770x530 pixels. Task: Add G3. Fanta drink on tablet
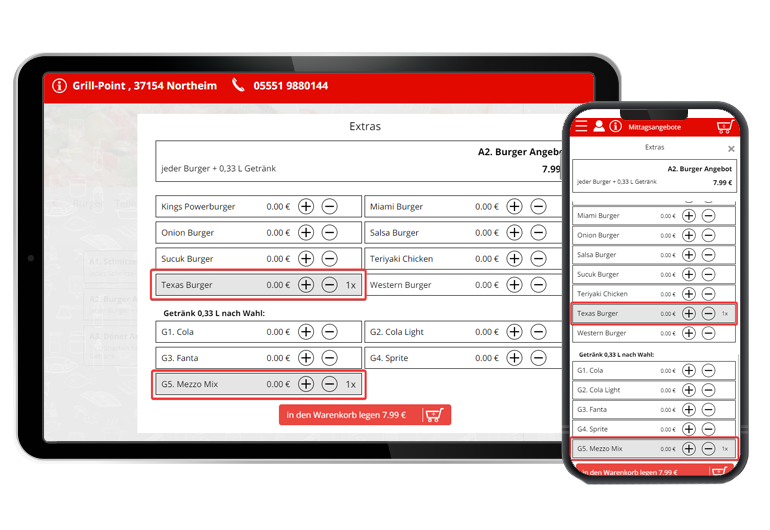pyautogui.click(x=306, y=358)
